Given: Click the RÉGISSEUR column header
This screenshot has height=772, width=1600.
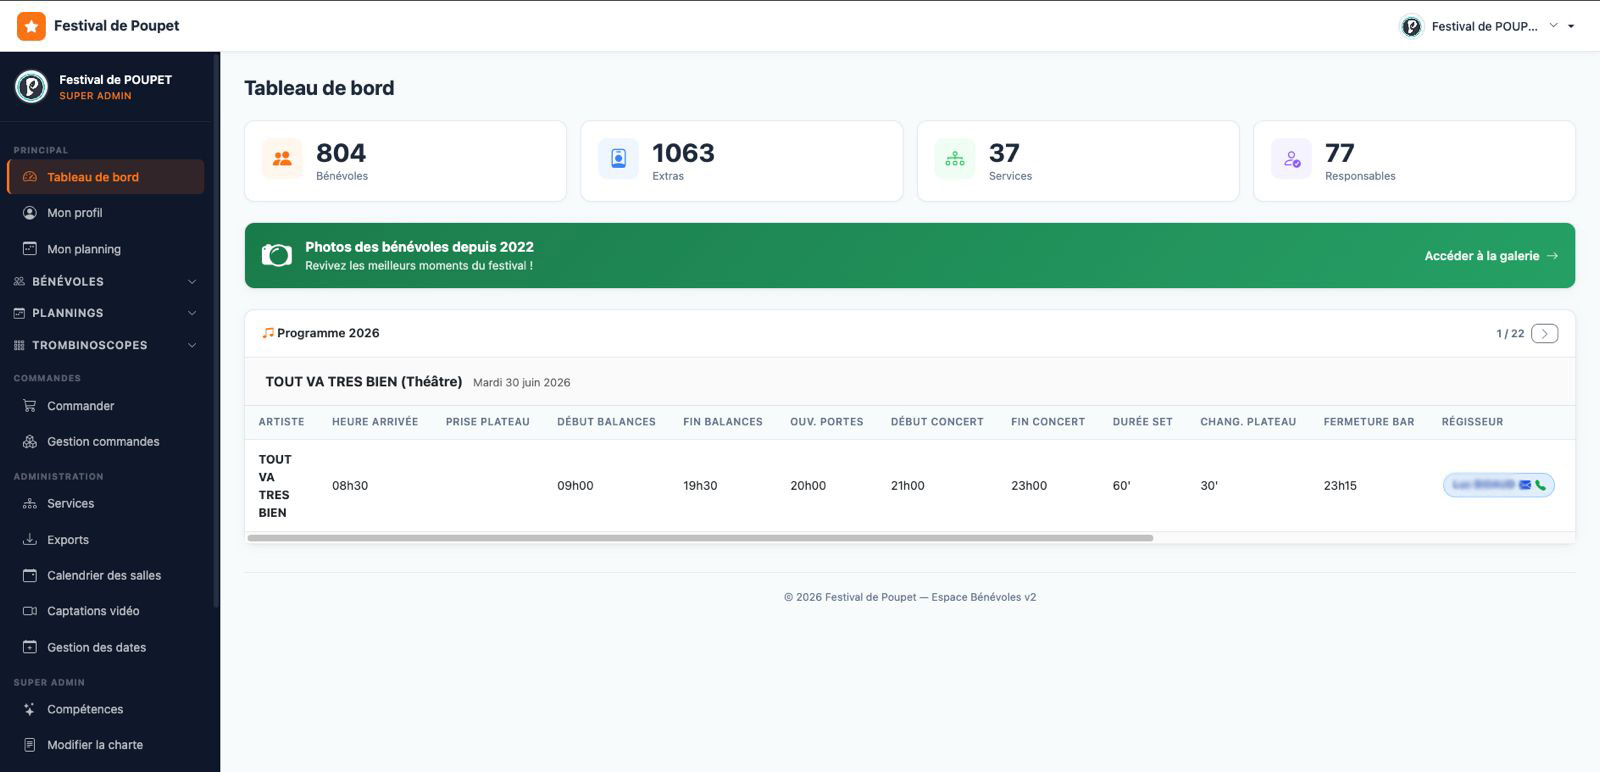Looking at the screenshot, I should [x=1472, y=422].
